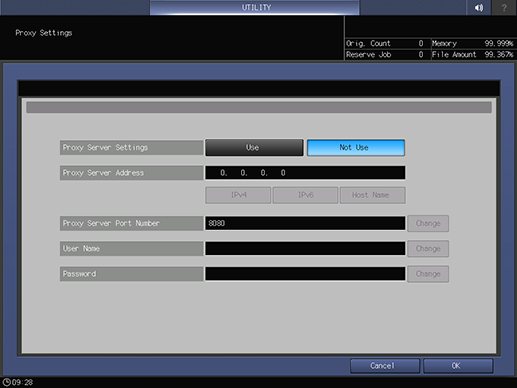Click the Memory 99.999% status entry
The height and width of the screenshot is (388, 517).
pos(473,43)
